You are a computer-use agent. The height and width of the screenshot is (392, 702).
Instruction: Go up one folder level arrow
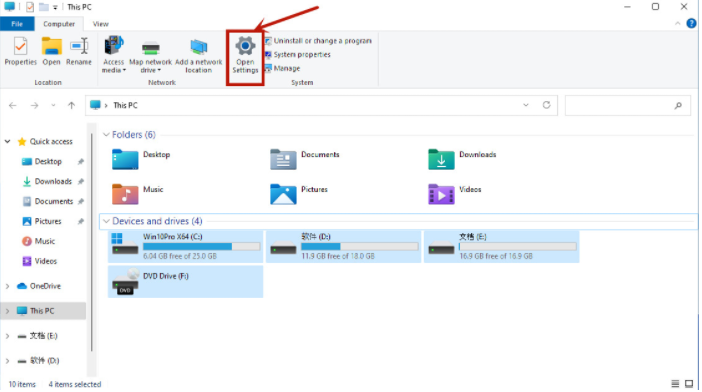click(72, 105)
